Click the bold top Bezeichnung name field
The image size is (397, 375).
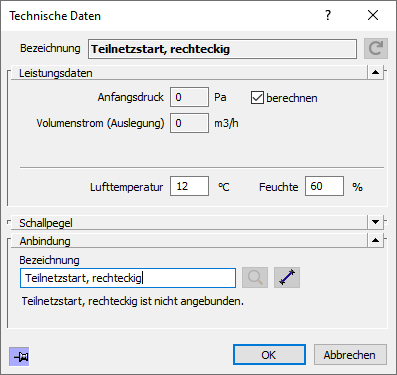pyautogui.click(x=222, y=49)
